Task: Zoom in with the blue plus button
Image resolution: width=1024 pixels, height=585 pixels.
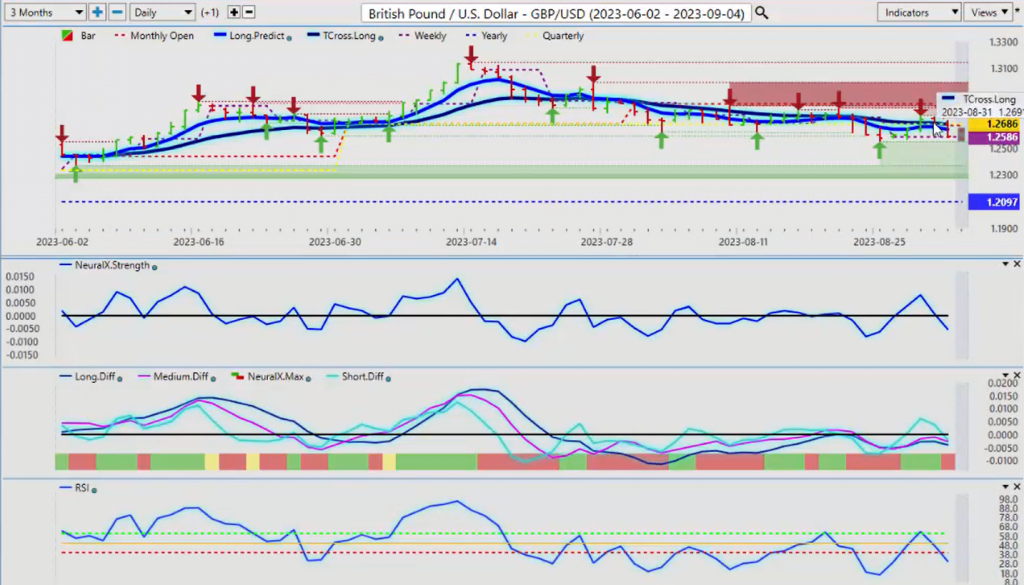Action: click(x=97, y=12)
